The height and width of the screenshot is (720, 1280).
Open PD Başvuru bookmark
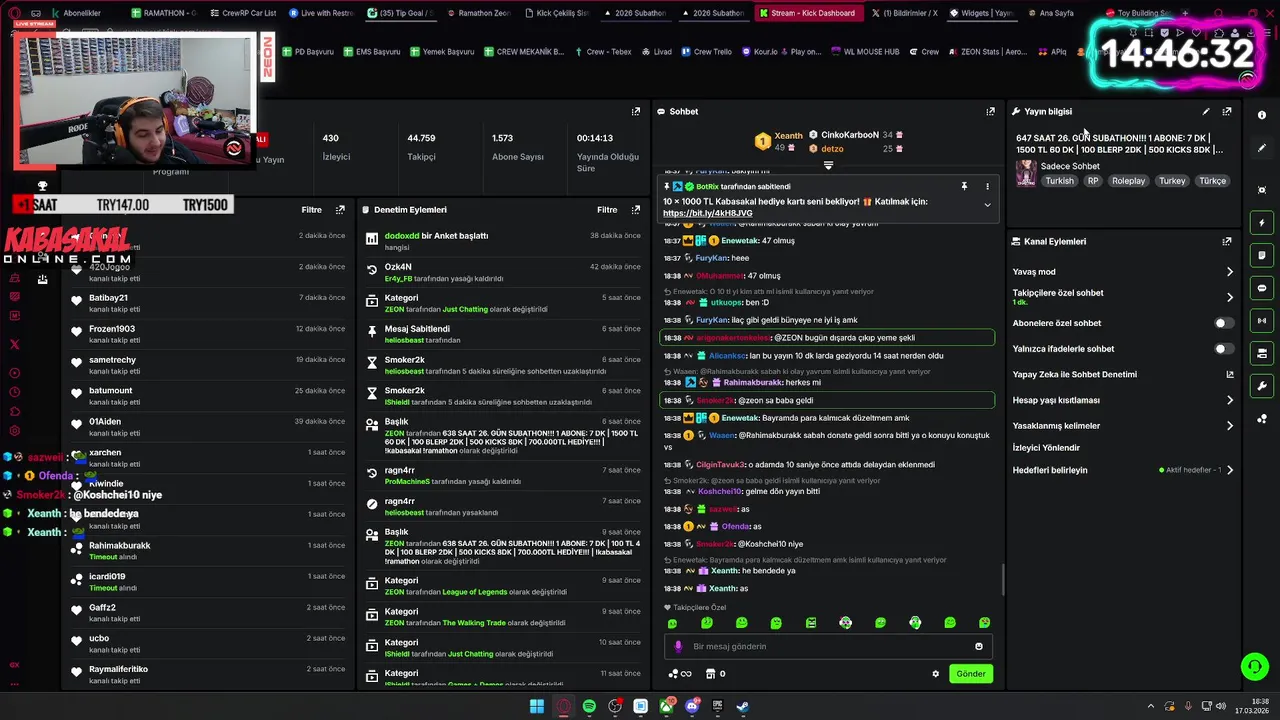point(308,52)
